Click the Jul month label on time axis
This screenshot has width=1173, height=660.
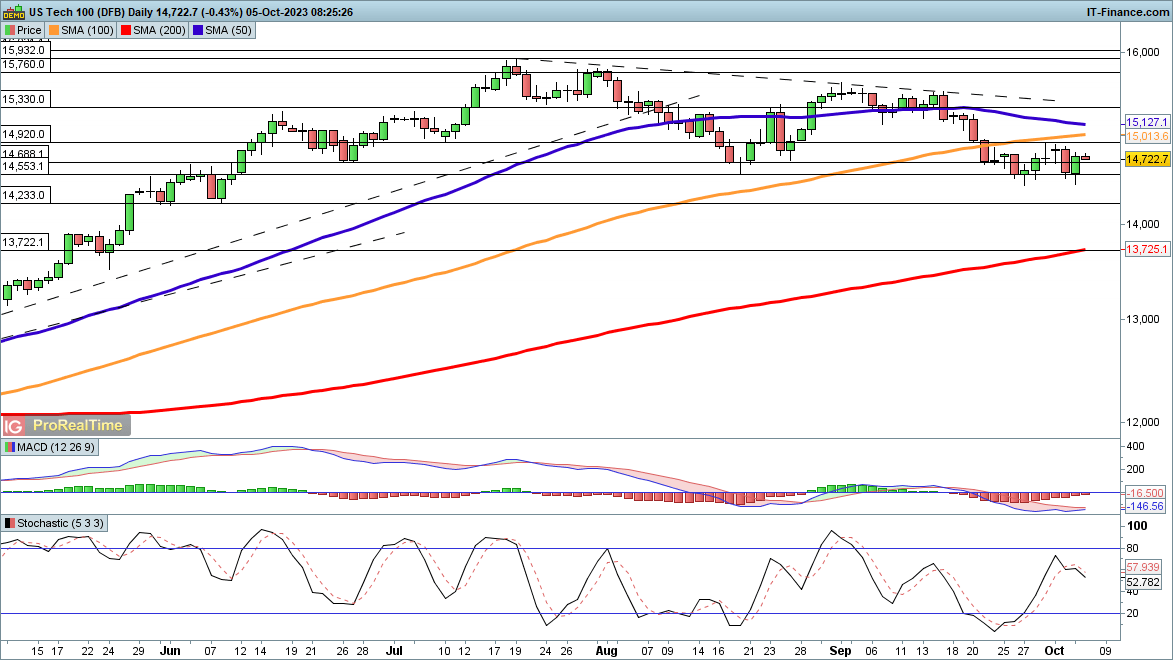393,650
